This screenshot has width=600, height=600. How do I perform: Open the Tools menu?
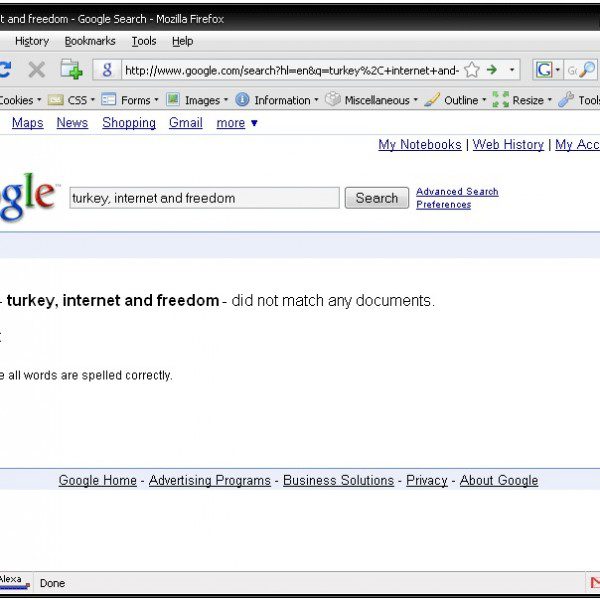tap(144, 41)
